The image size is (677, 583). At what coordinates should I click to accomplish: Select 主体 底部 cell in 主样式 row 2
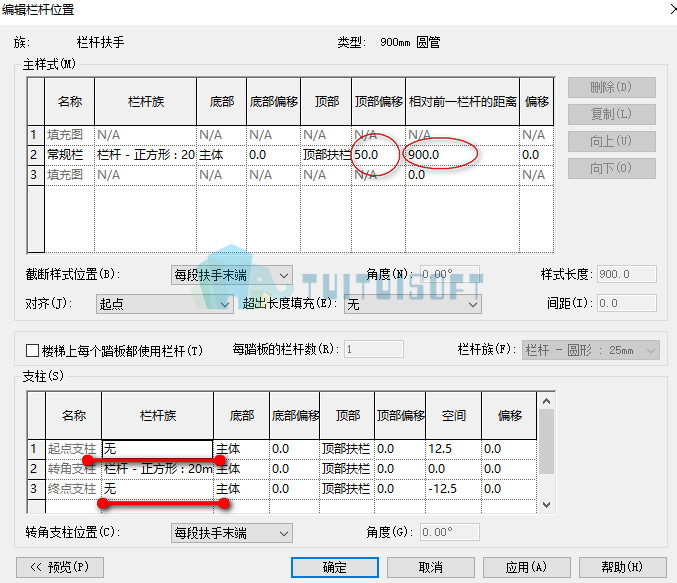(x=221, y=155)
